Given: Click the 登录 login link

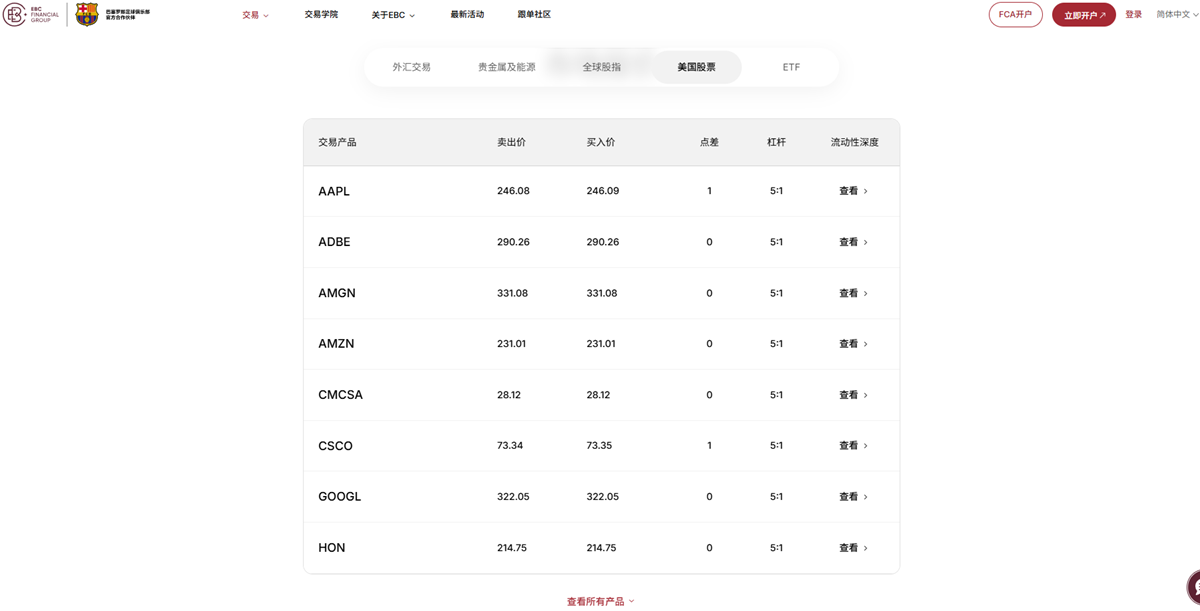Looking at the screenshot, I should (x=1133, y=15).
